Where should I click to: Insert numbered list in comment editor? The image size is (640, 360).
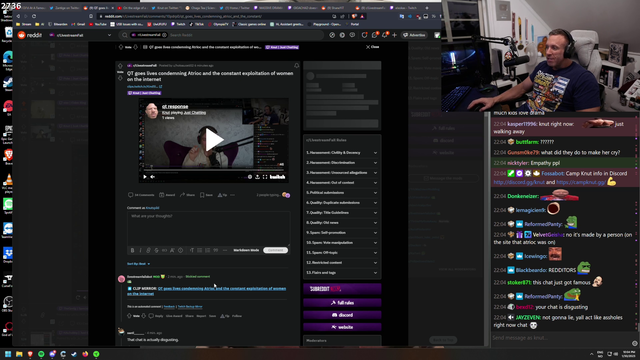pyautogui.click(x=208, y=250)
